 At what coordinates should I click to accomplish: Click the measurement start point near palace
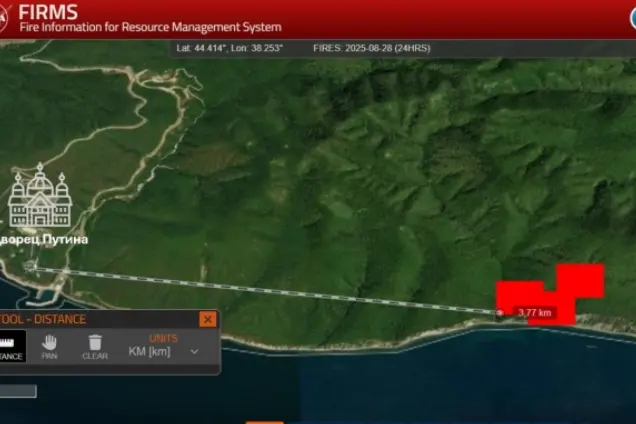[34, 267]
